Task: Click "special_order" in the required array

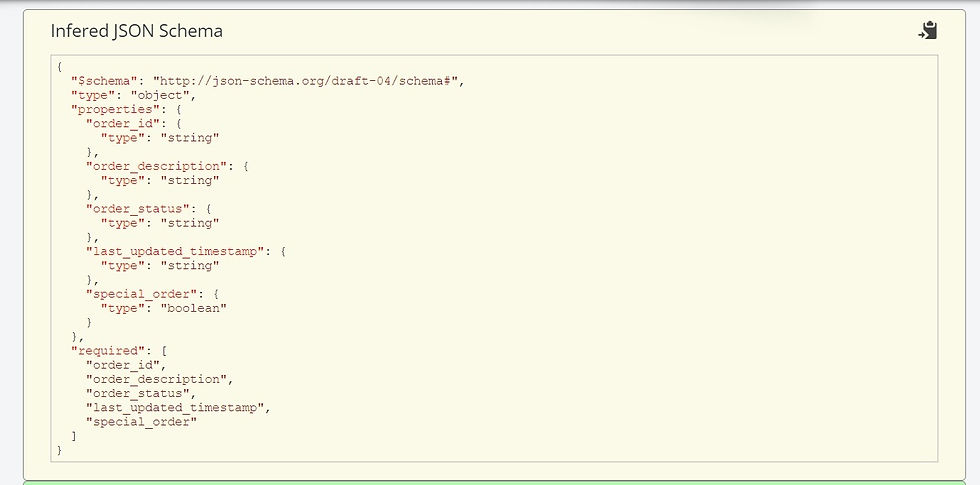Action: 141,422
